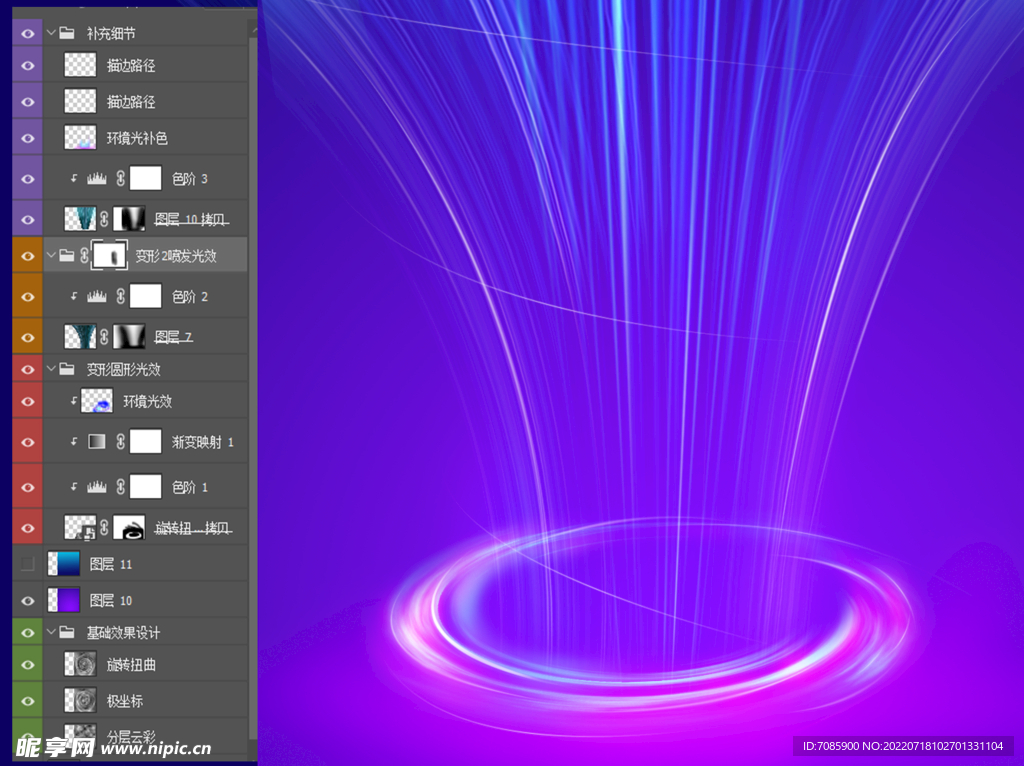Show the hidden 图层 11 layer
Screen dimensions: 1024x766
pyautogui.click(x=27, y=564)
